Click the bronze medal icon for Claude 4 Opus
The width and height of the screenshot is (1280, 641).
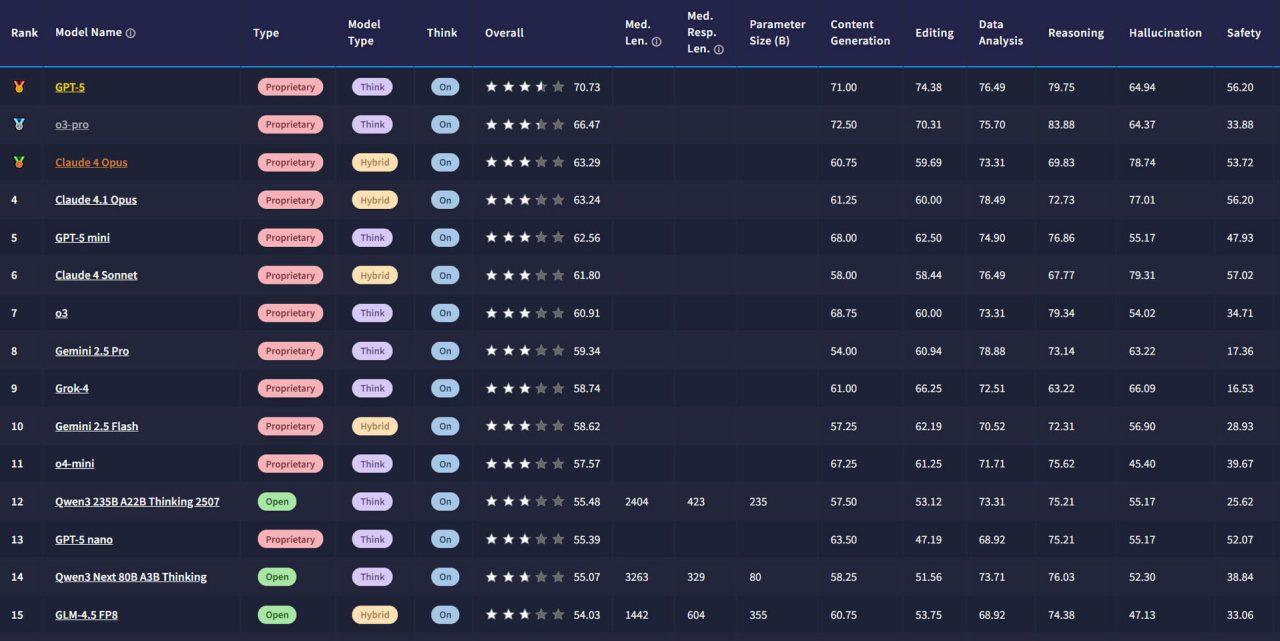coord(18,162)
